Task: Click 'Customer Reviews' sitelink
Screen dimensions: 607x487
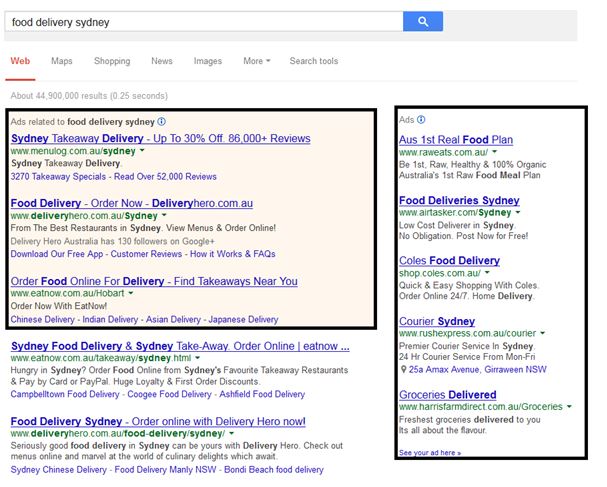Action: (146, 254)
